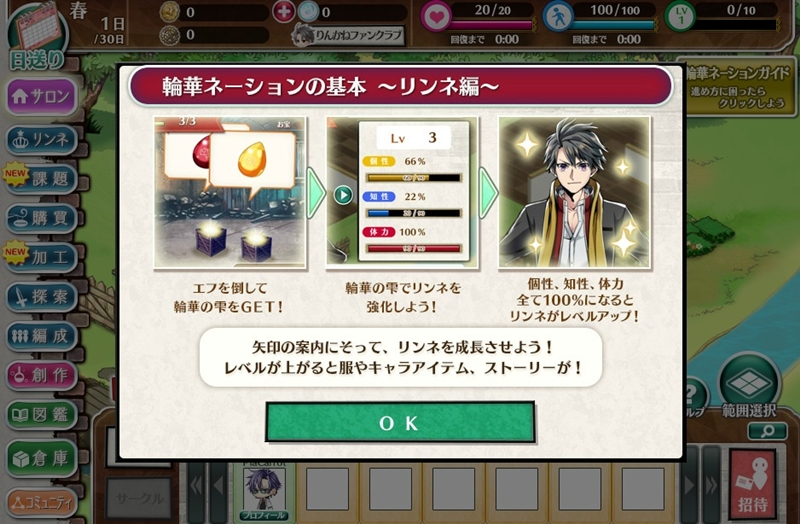Open the りんかねファンクラブ banner
Image resolution: width=800 pixels, height=524 pixels.
point(348,35)
